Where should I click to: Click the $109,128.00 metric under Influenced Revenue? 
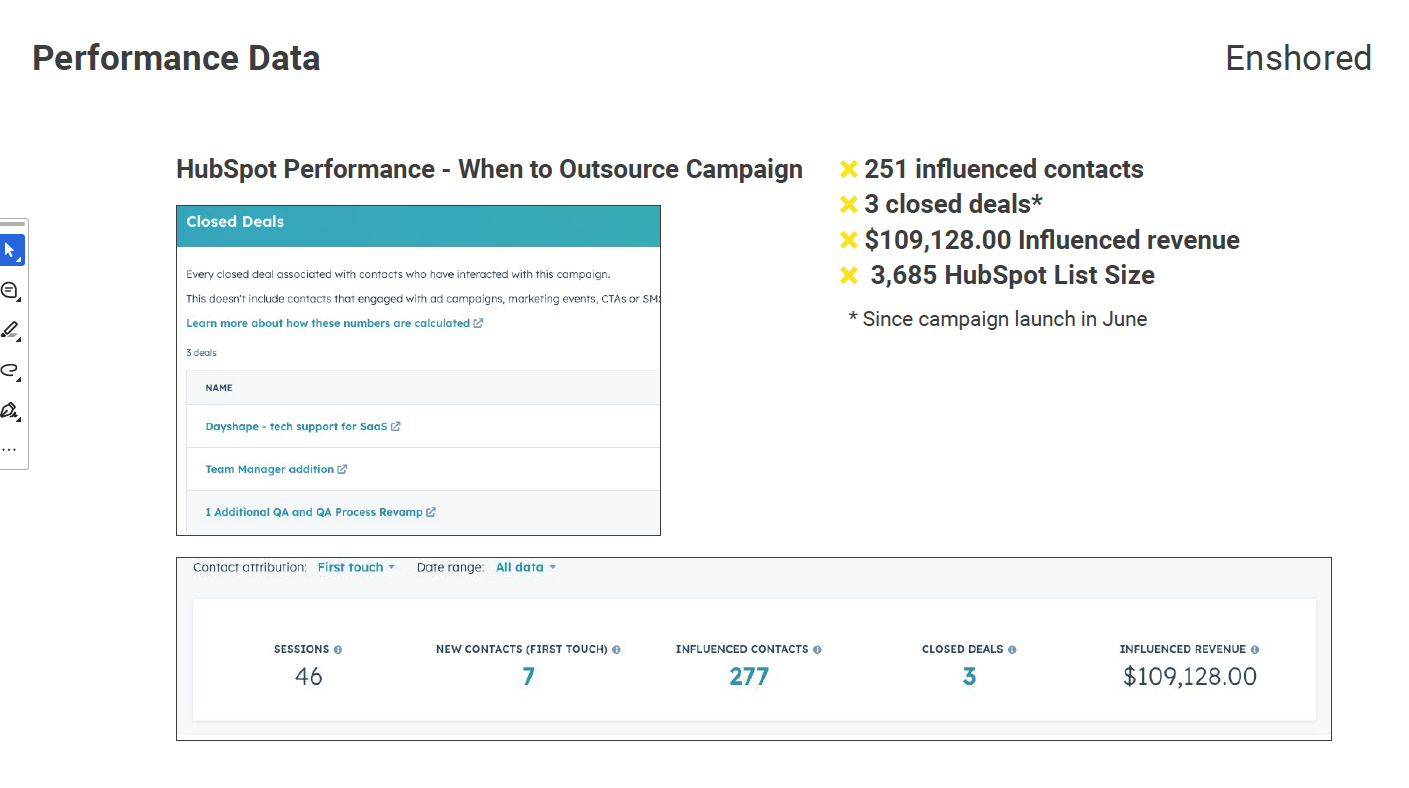(1190, 677)
